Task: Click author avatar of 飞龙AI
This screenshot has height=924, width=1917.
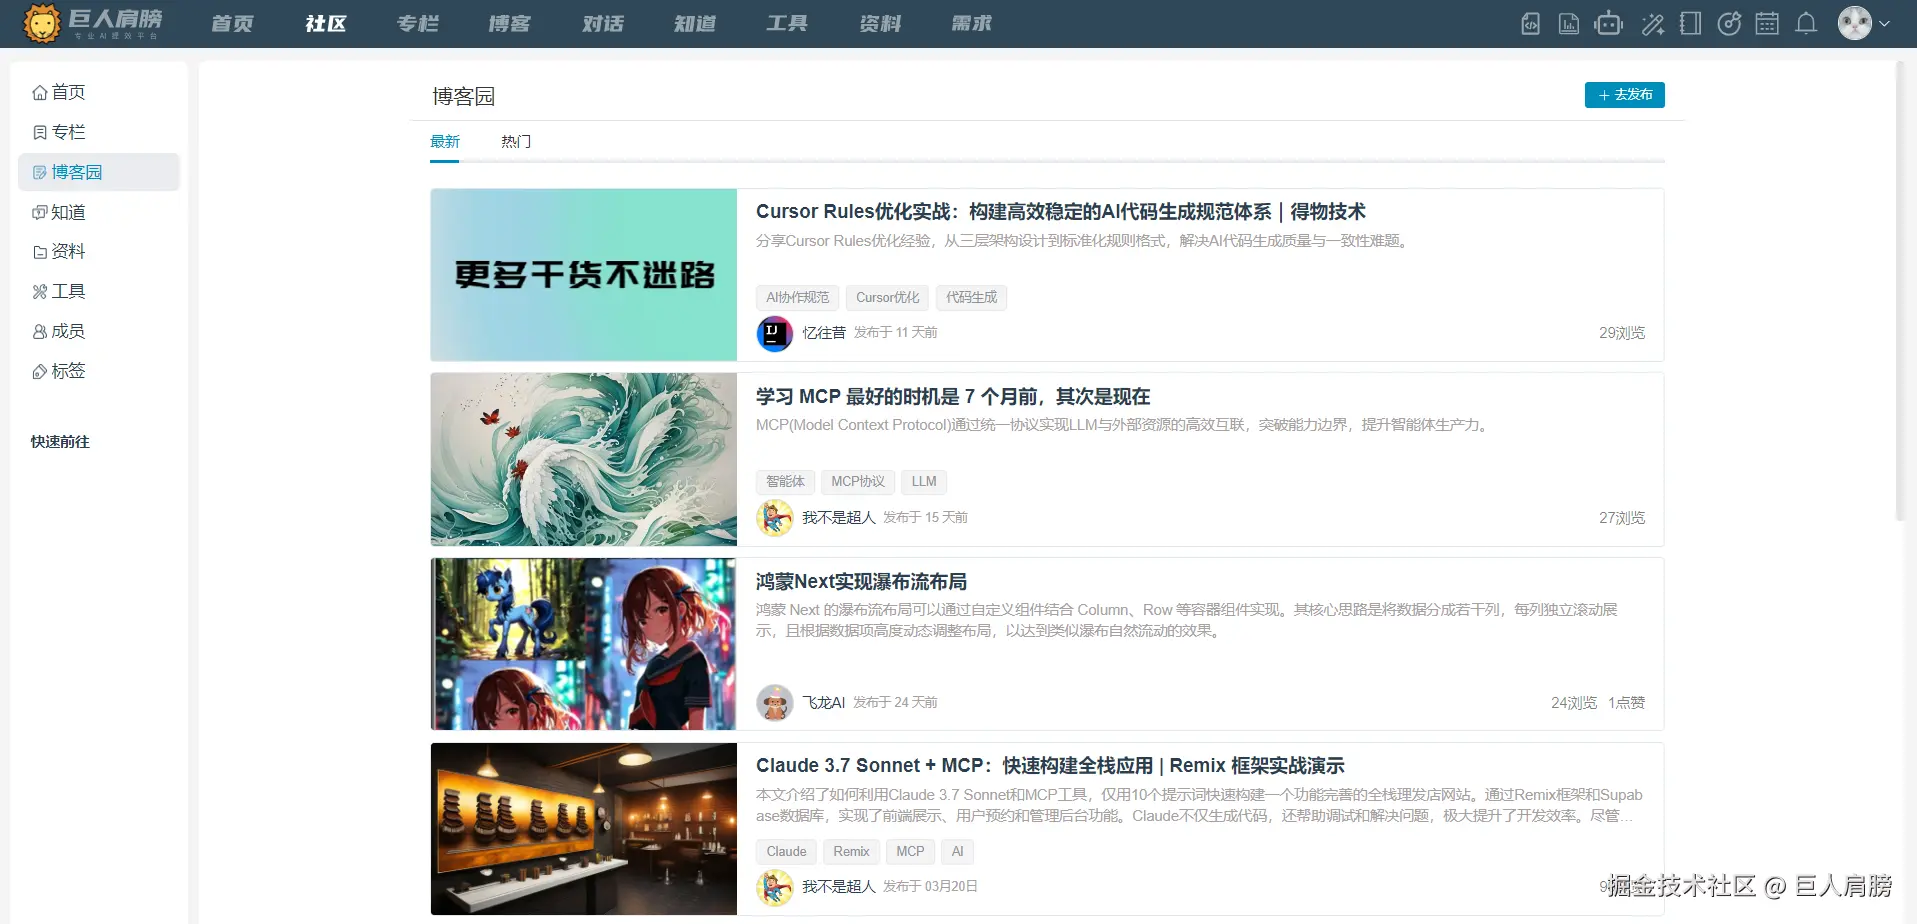Action: pyautogui.click(x=774, y=703)
